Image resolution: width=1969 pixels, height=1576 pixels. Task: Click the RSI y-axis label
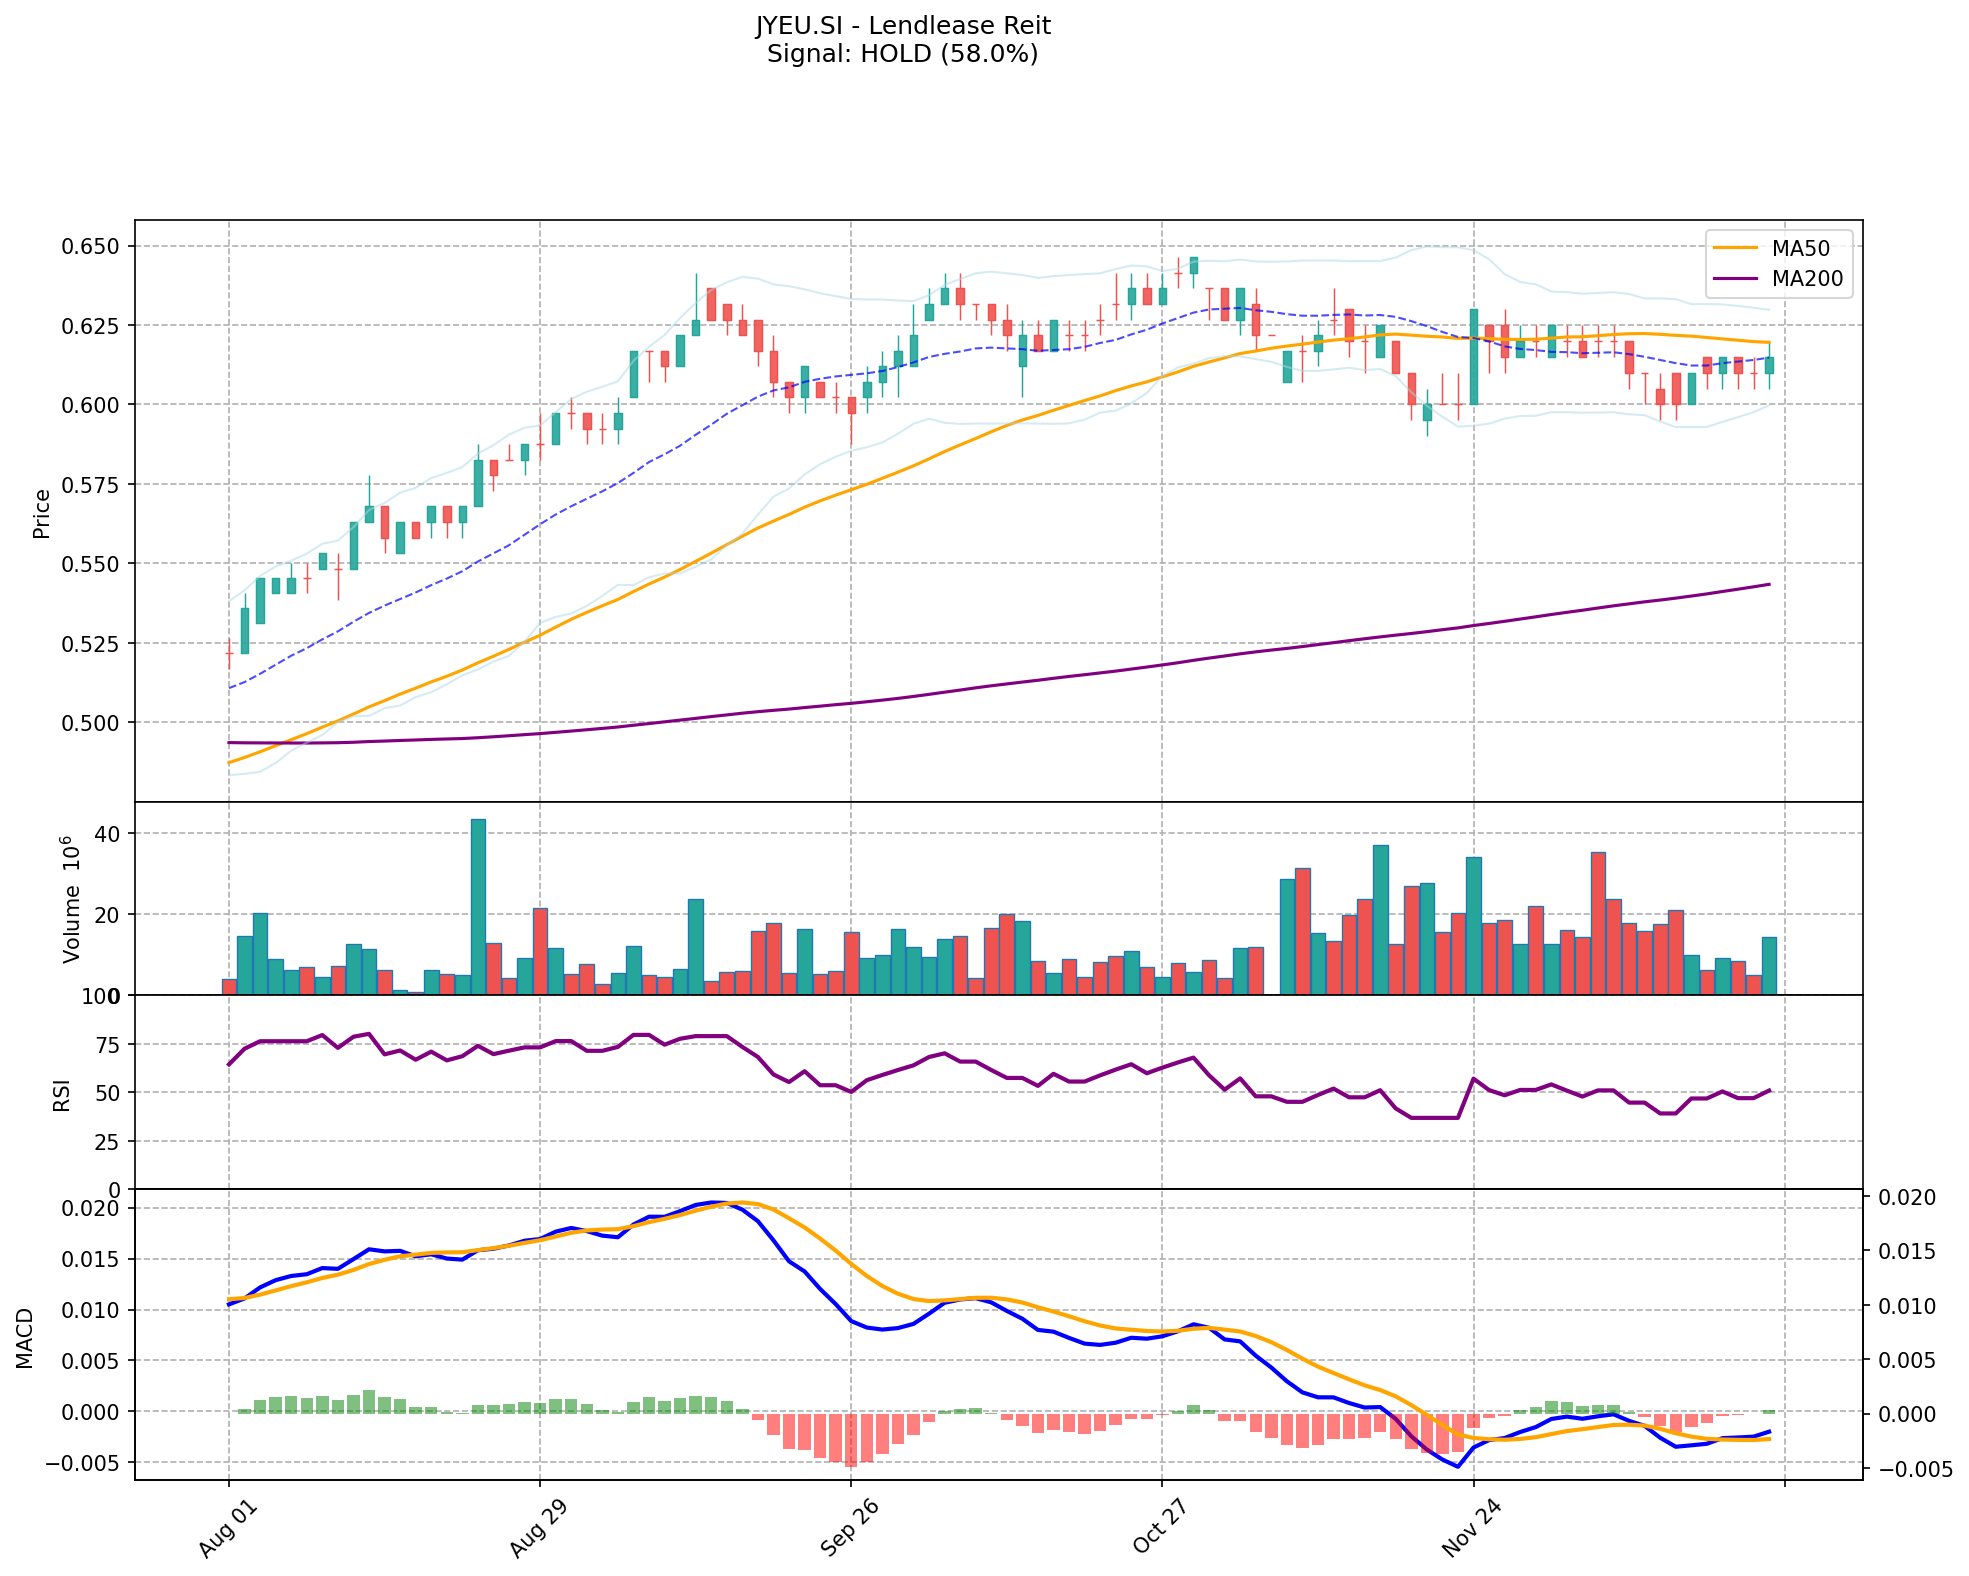(62, 1095)
